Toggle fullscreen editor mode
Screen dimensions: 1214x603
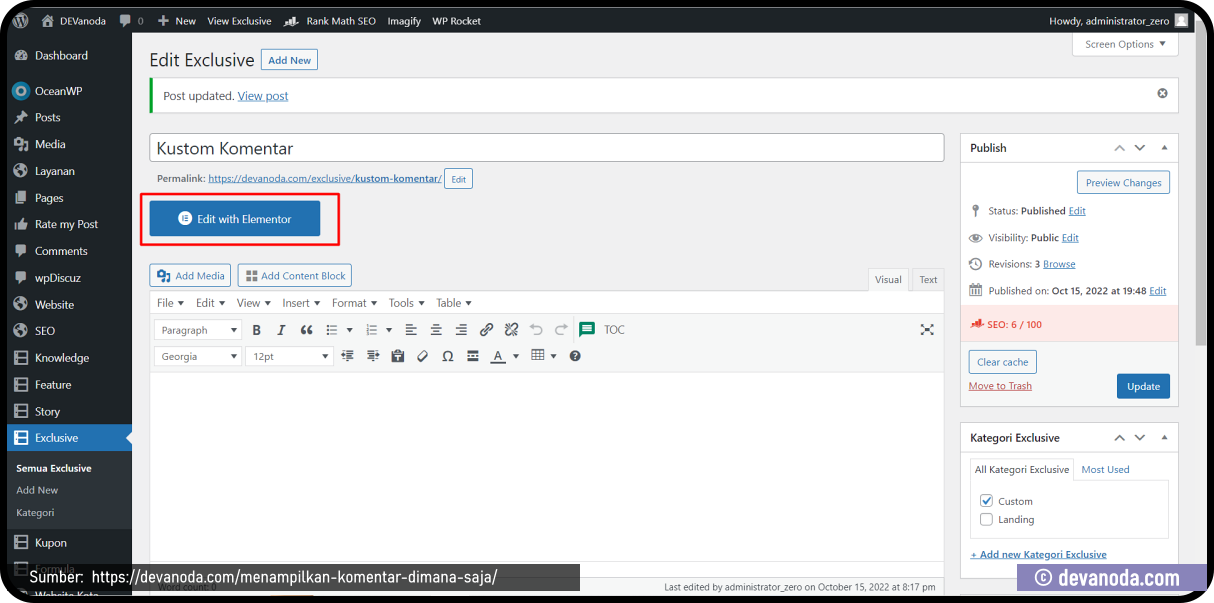click(927, 330)
